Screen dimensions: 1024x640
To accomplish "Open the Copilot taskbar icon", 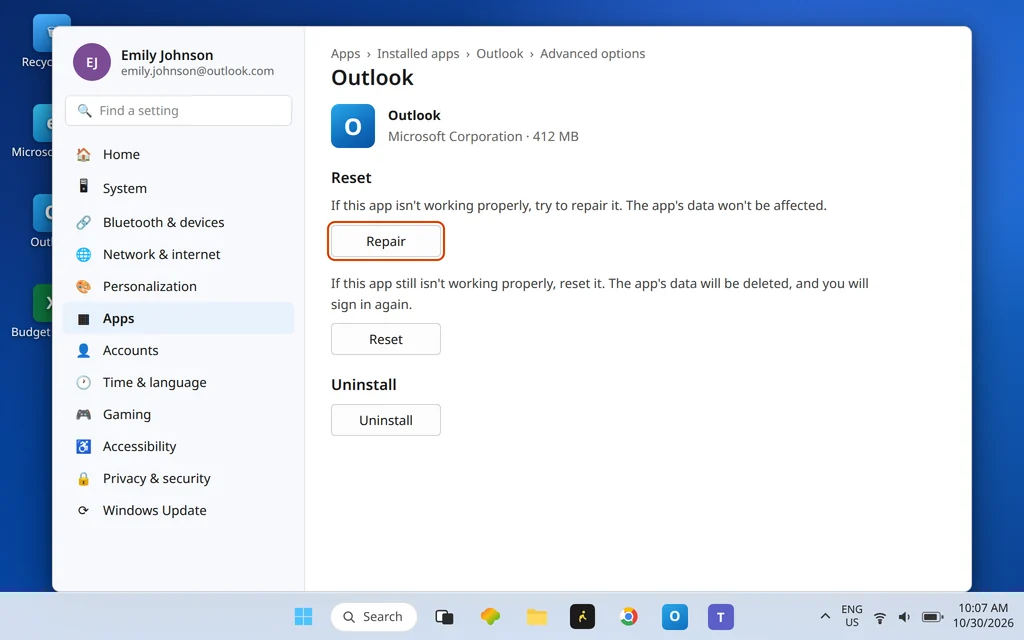I will [490, 616].
